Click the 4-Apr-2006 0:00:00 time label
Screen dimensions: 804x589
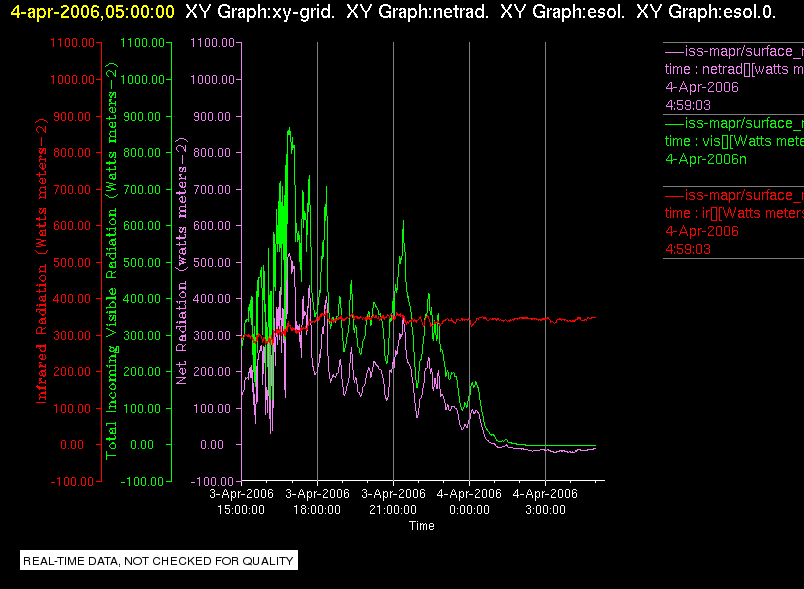469,502
